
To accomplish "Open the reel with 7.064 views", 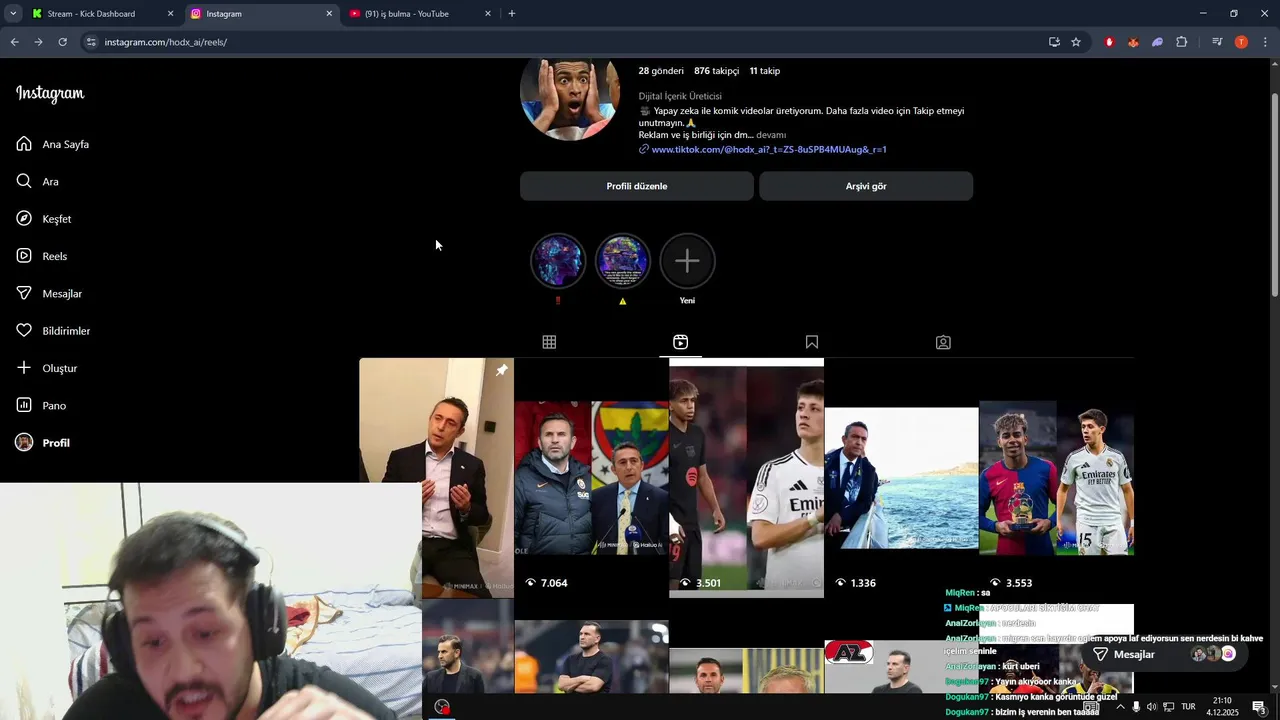I will [592, 478].
